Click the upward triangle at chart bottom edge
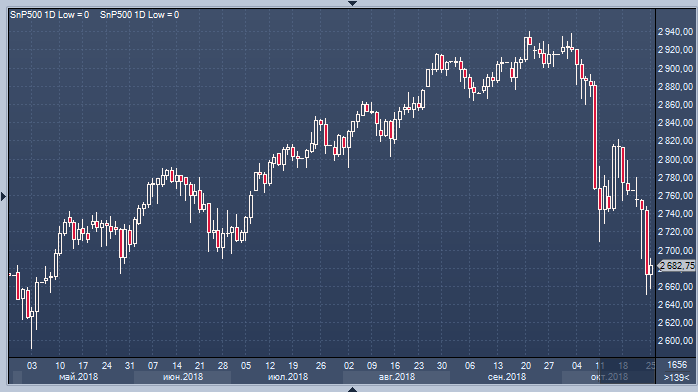The image size is (698, 392). pyautogui.click(x=352, y=389)
